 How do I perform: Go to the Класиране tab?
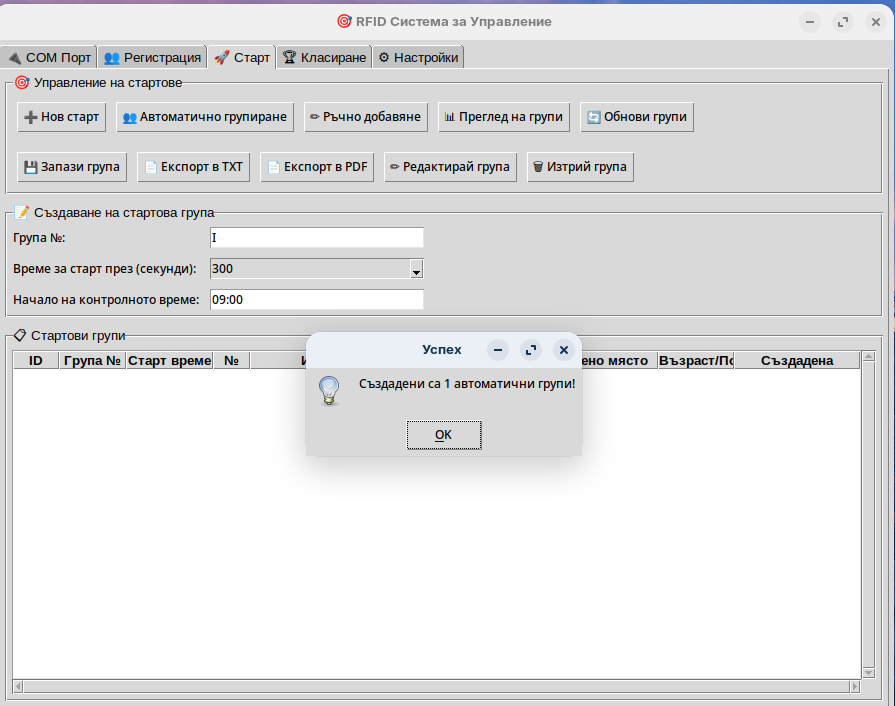pyautogui.click(x=324, y=57)
